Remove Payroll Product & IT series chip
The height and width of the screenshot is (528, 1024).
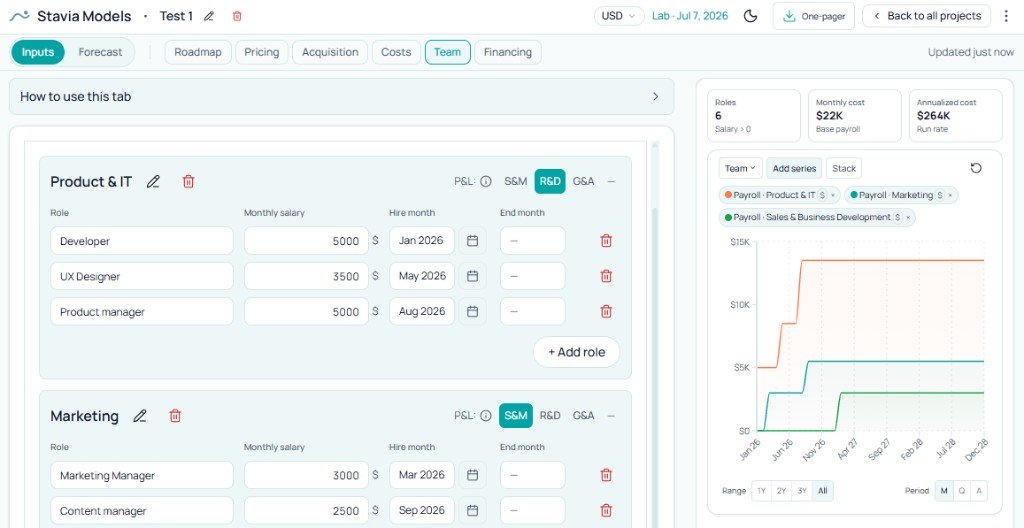coord(833,195)
